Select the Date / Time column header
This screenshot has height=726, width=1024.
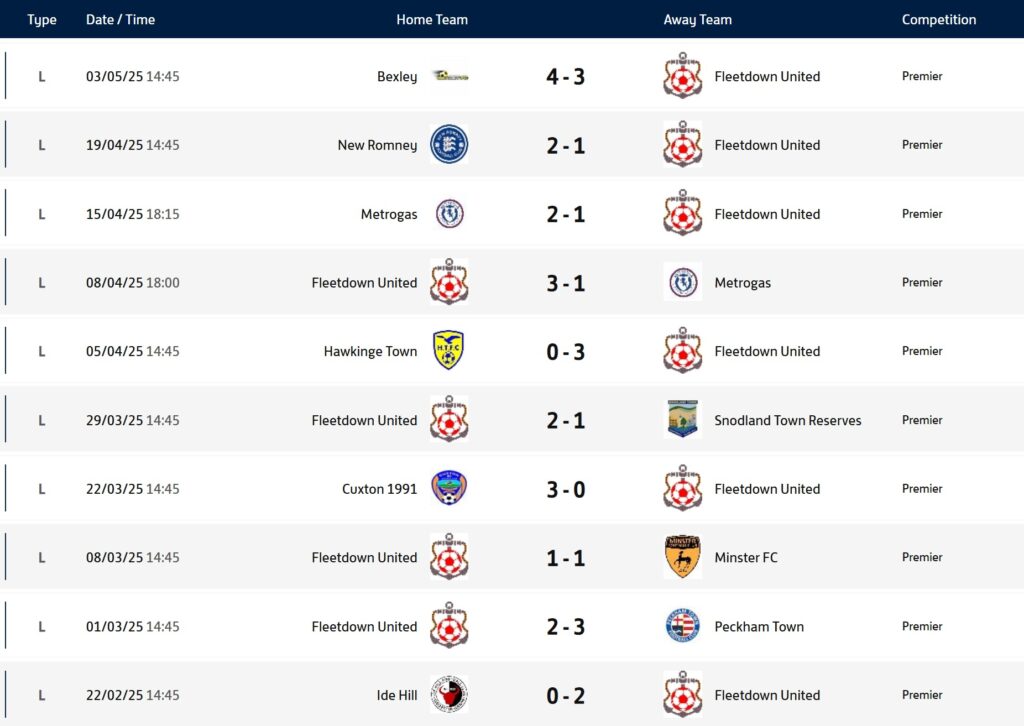click(x=120, y=20)
